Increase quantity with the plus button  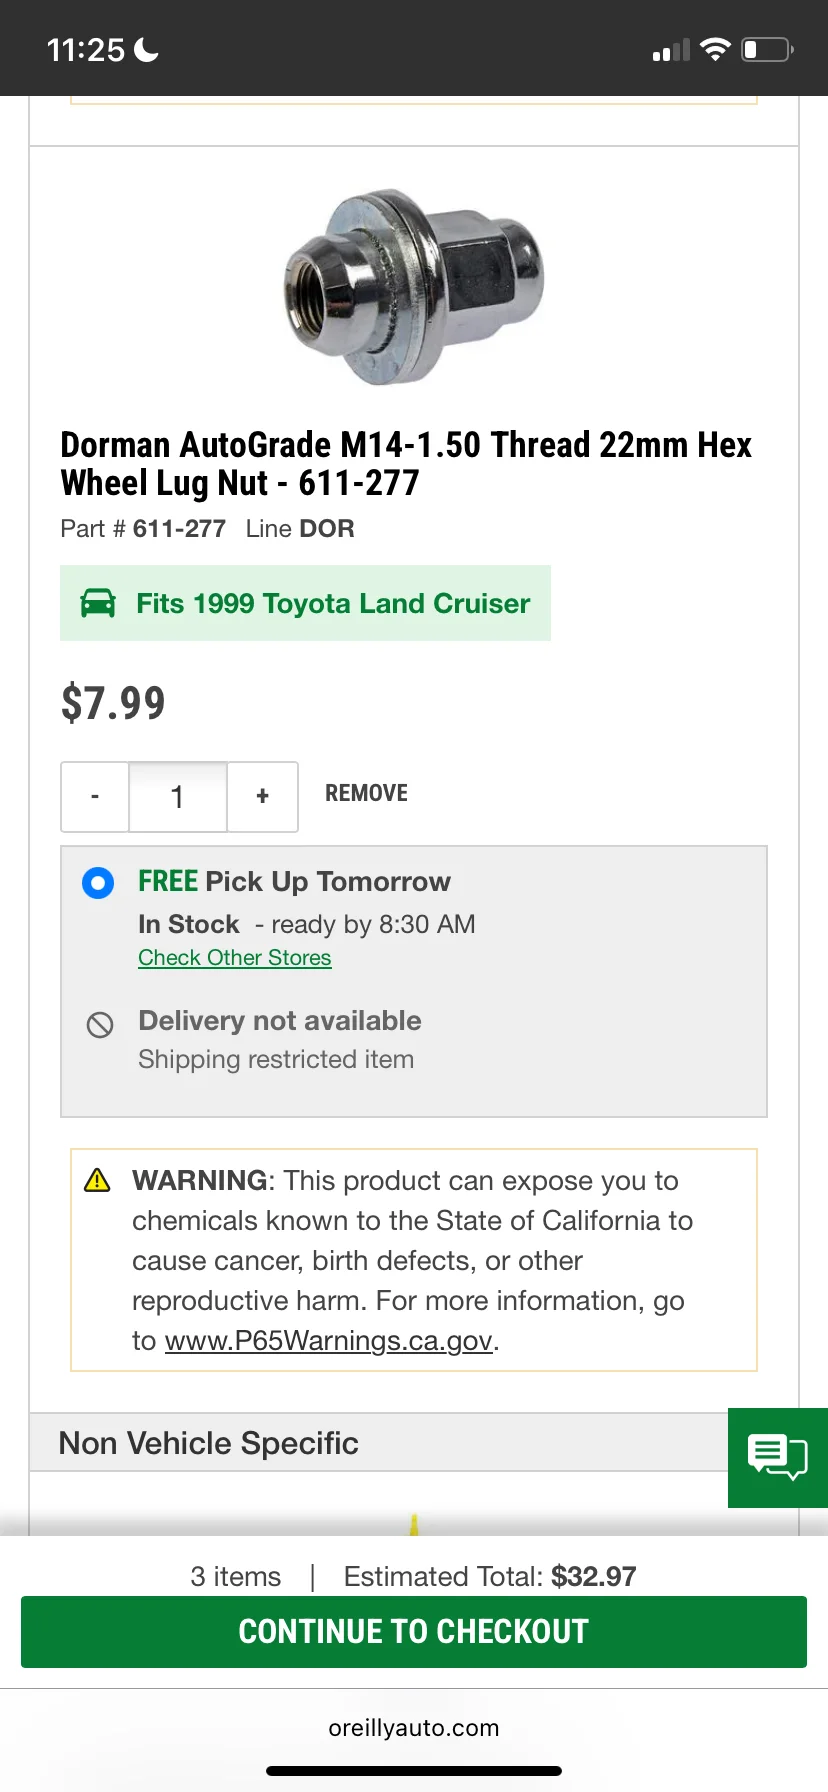coord(263,797)
